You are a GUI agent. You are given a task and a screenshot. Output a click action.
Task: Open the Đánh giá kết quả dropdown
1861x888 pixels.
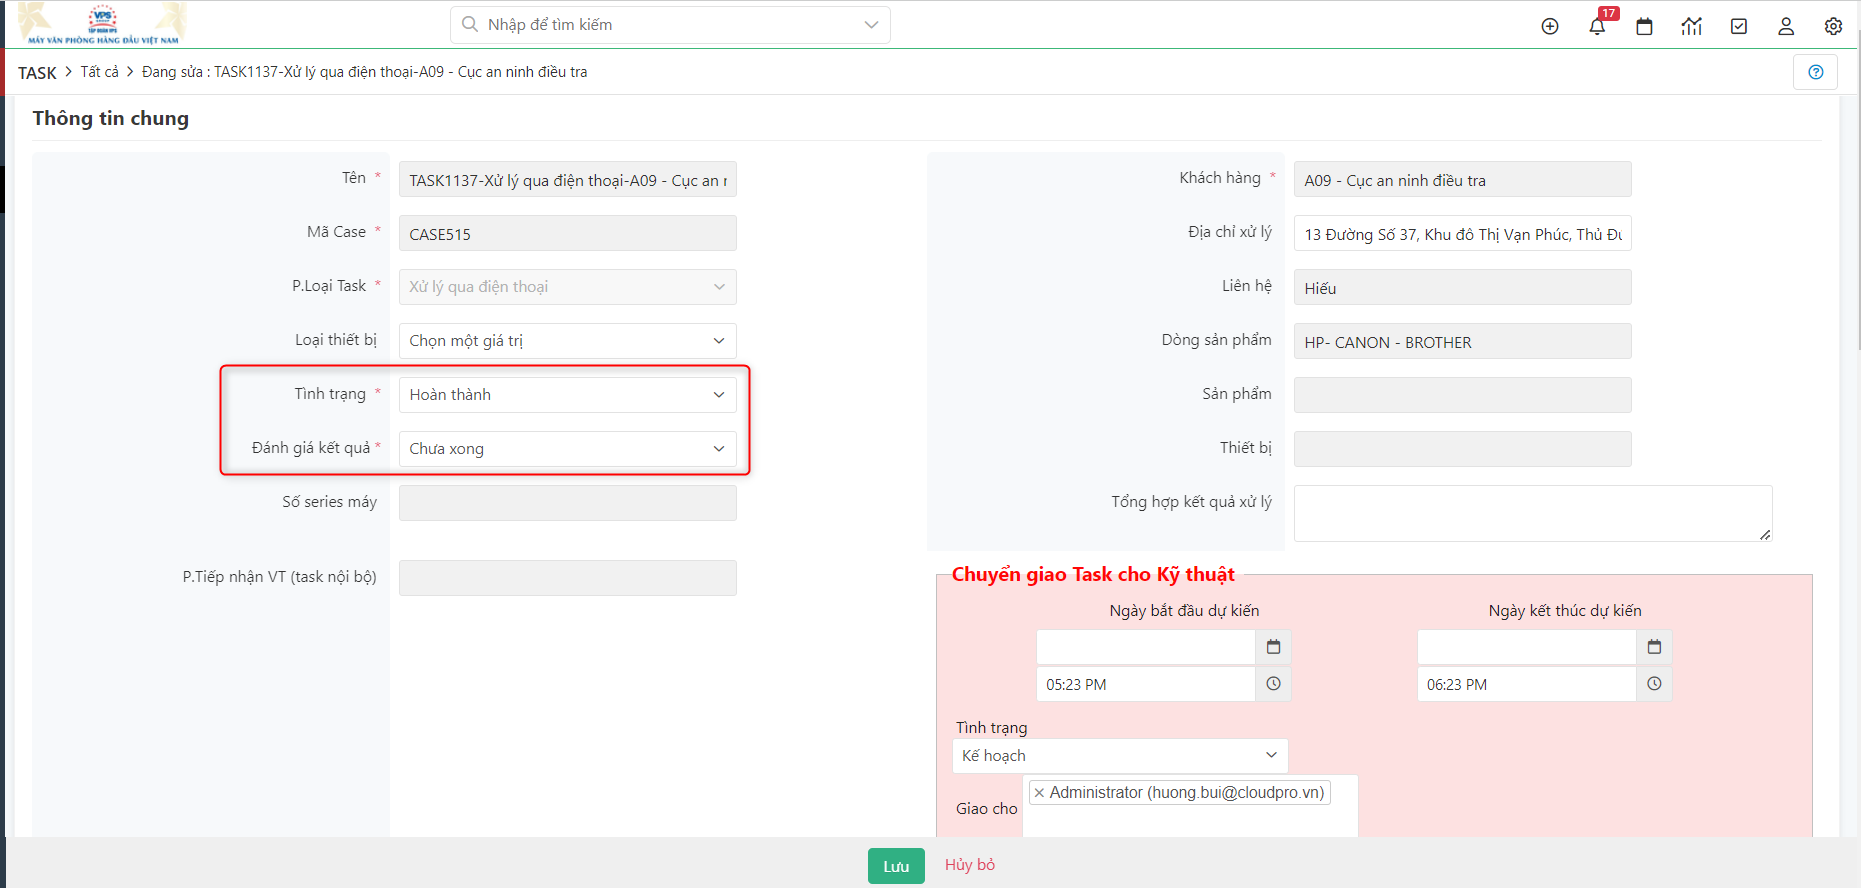click(x=567, y=449)
